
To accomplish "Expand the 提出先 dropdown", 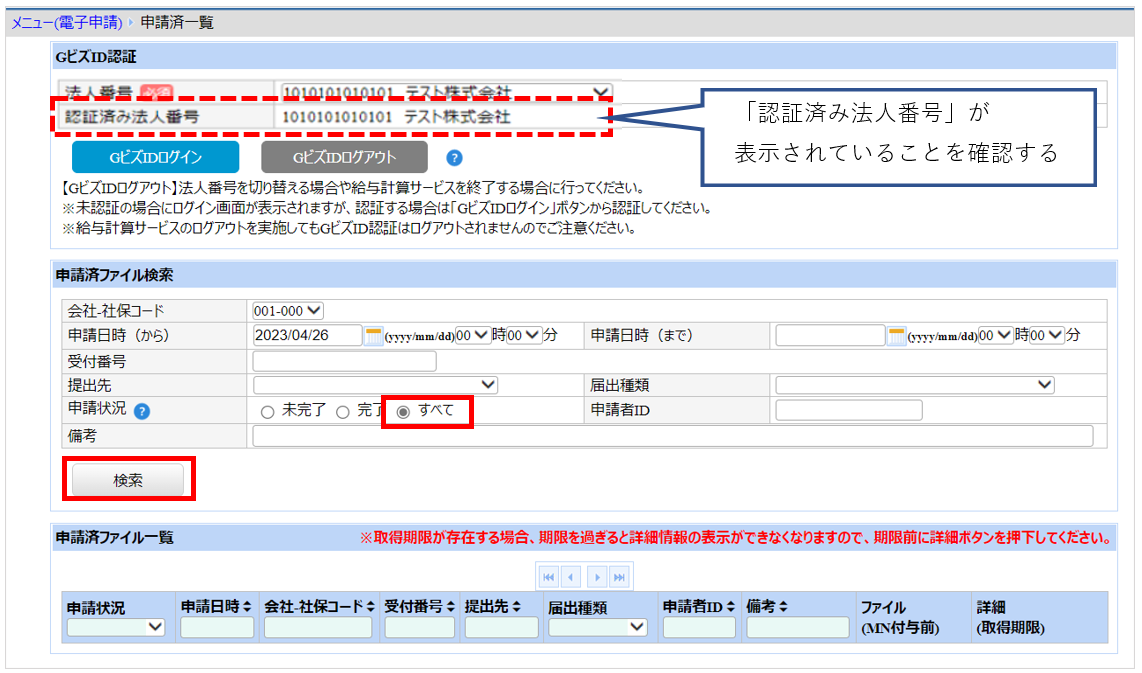I will [375, 385].
